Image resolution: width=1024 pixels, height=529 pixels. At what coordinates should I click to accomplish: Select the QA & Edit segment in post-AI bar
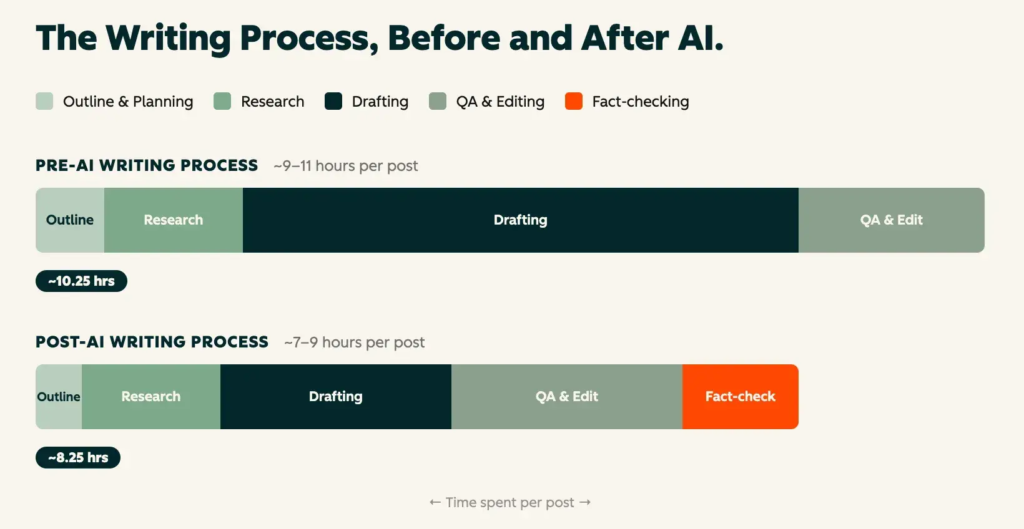(567, 396)
